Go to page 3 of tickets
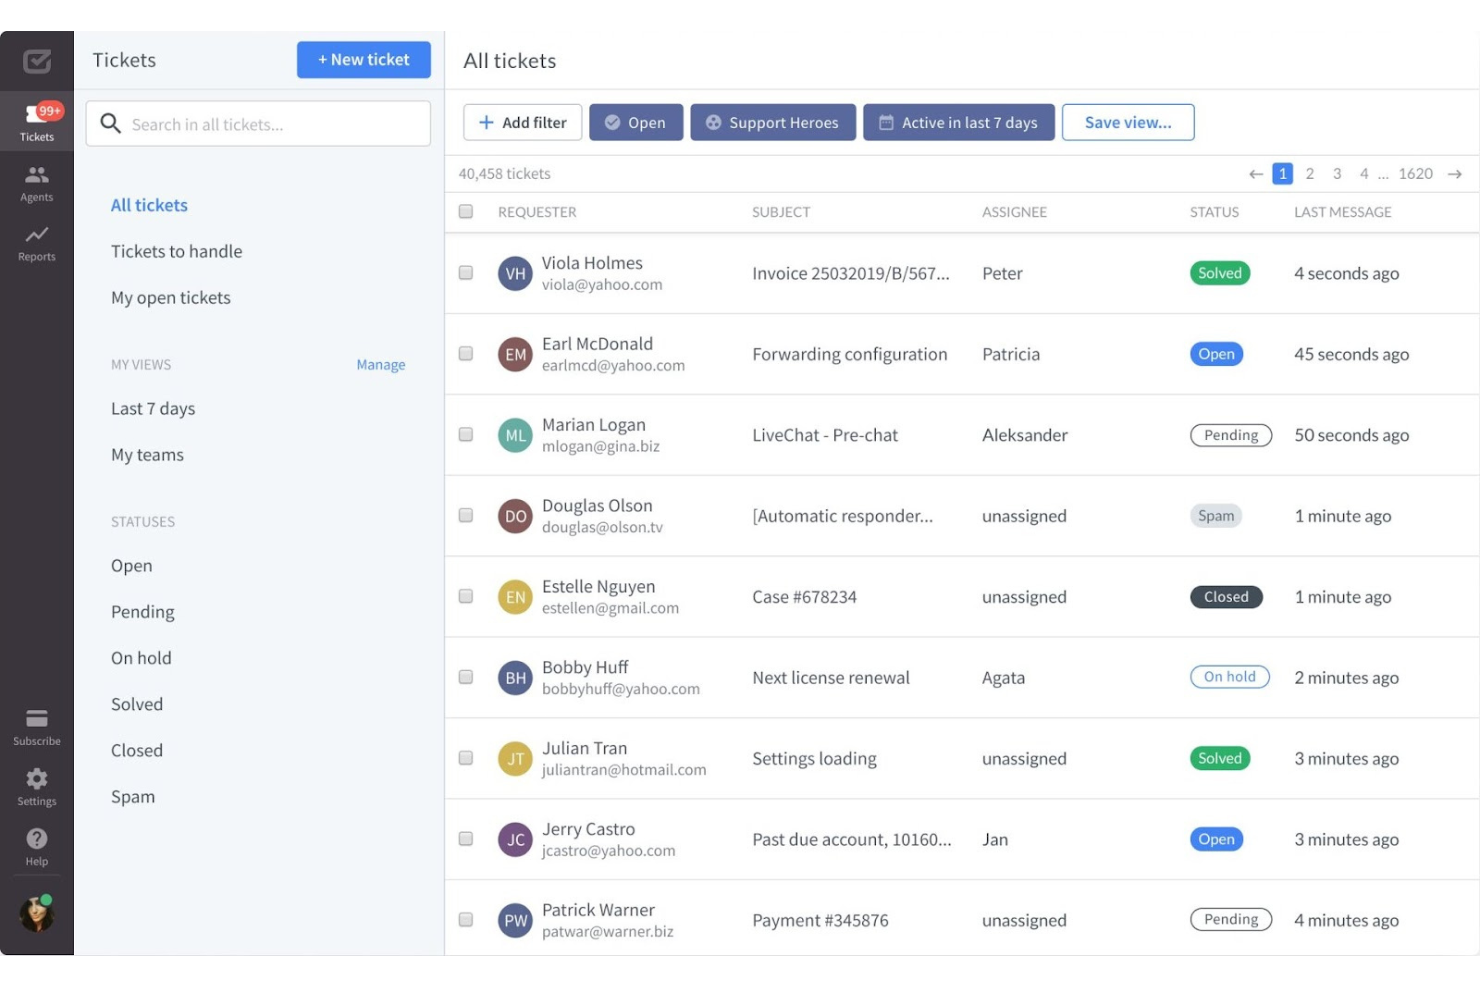This screenshot has width=1480, height=987. coord(1337,173)
